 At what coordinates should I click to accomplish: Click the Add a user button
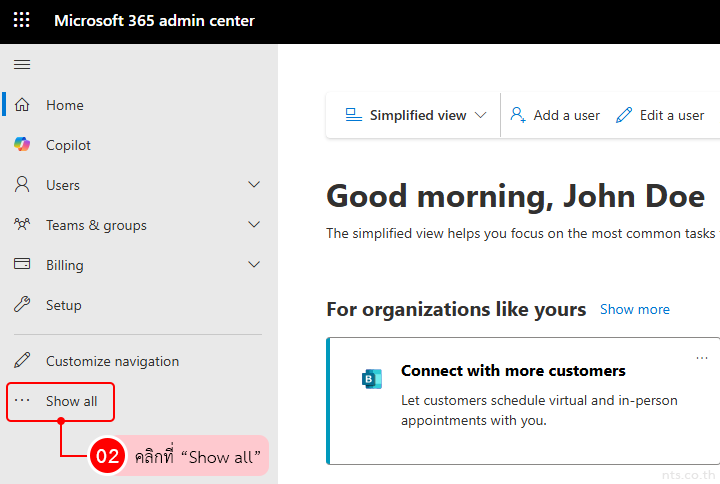(x=555, y=115)
